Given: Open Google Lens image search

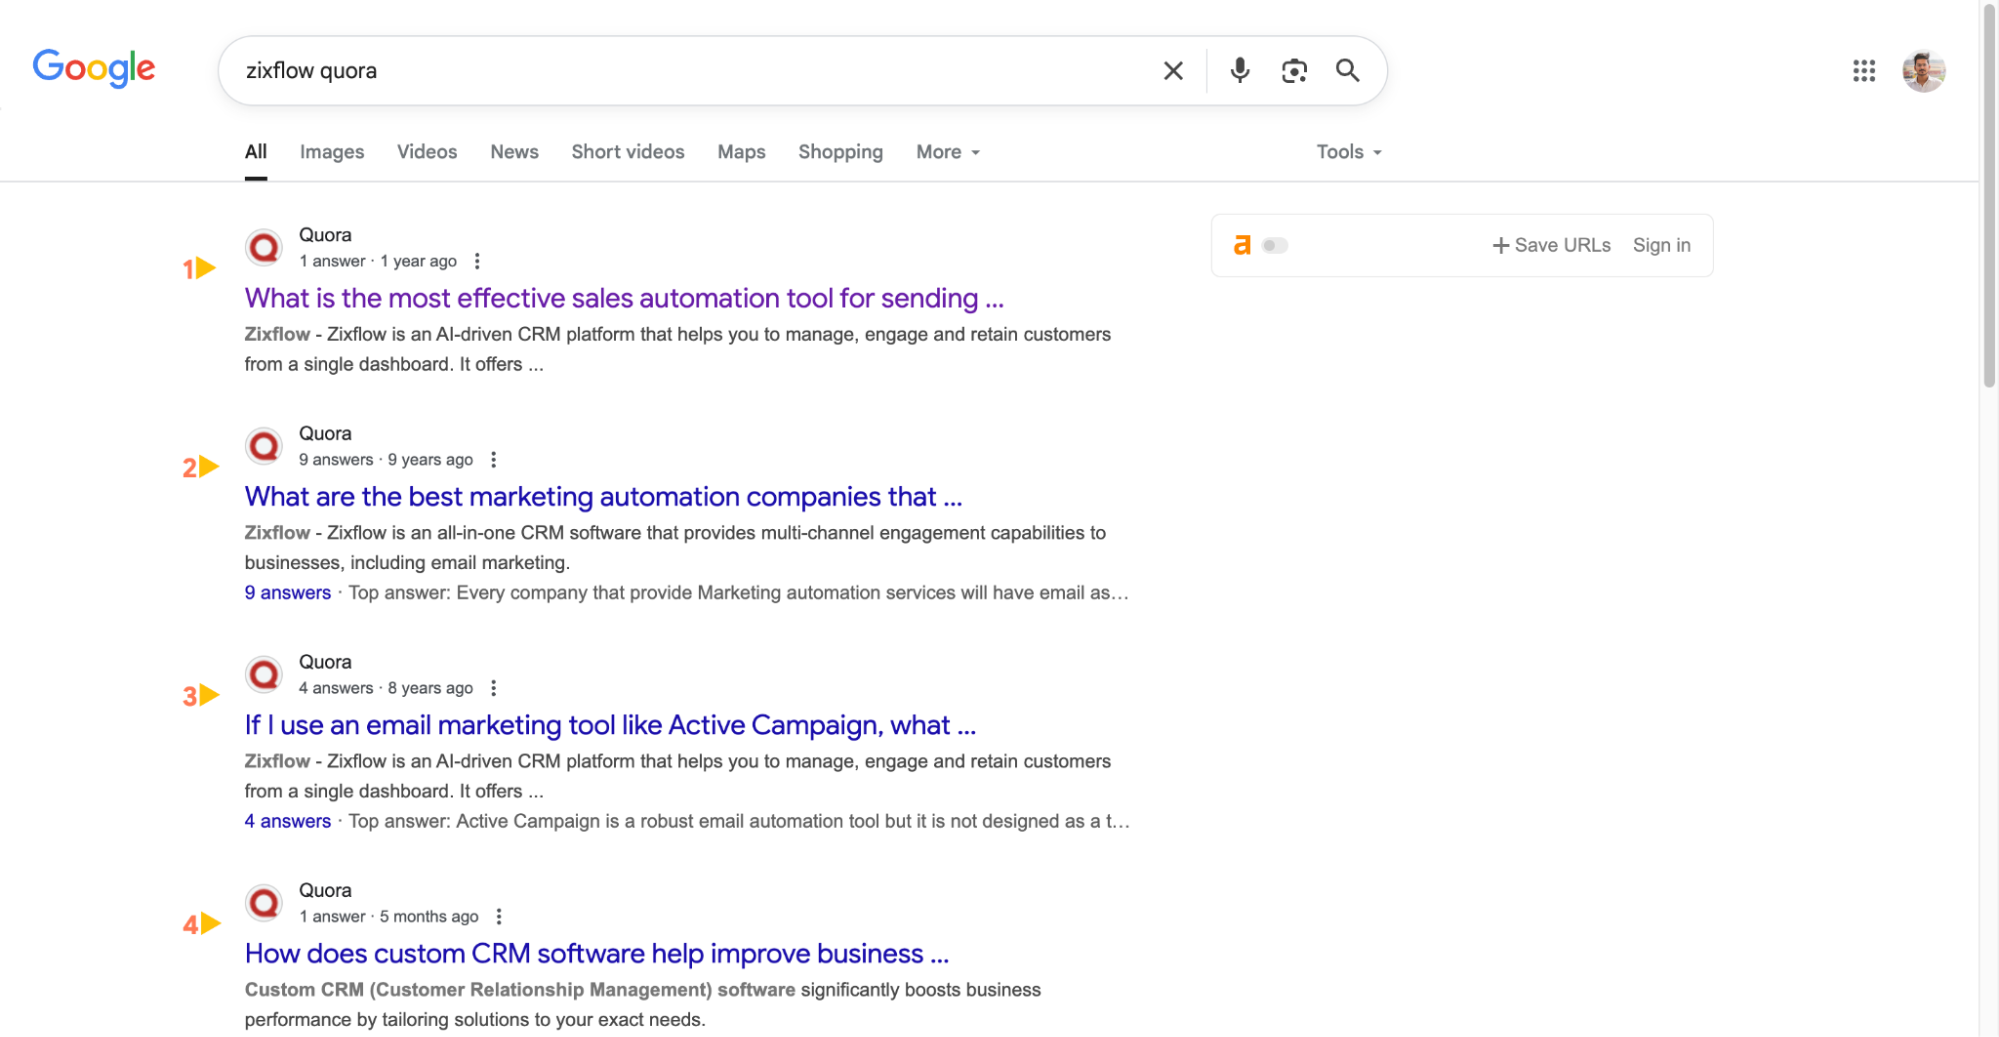Looking at the screenshot, I should tap(1294, 70).
